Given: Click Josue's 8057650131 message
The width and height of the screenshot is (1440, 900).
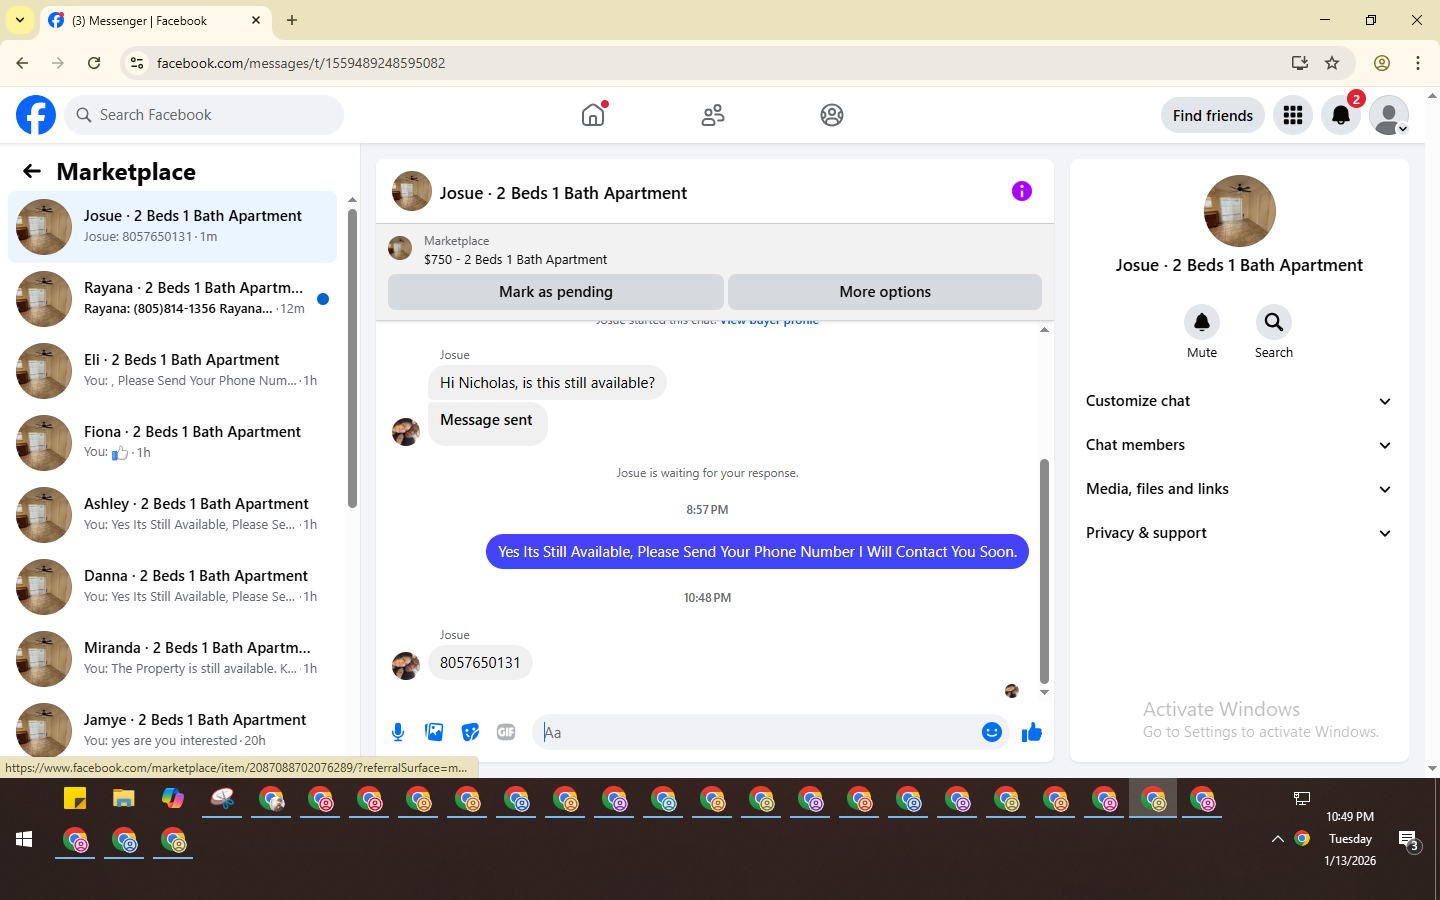Looking at the screenshot, I should (x=480, y=663).
